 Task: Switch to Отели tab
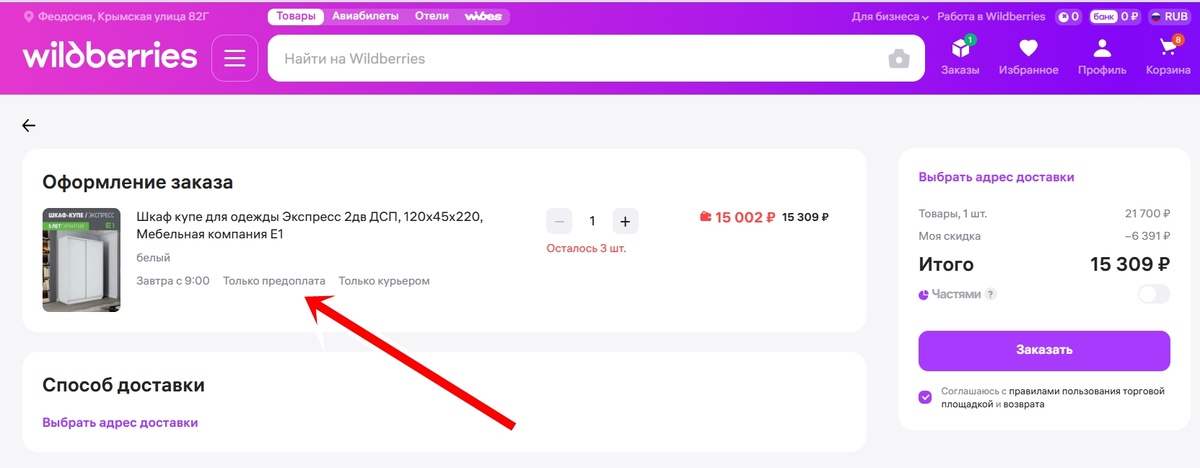click(431, 17)
